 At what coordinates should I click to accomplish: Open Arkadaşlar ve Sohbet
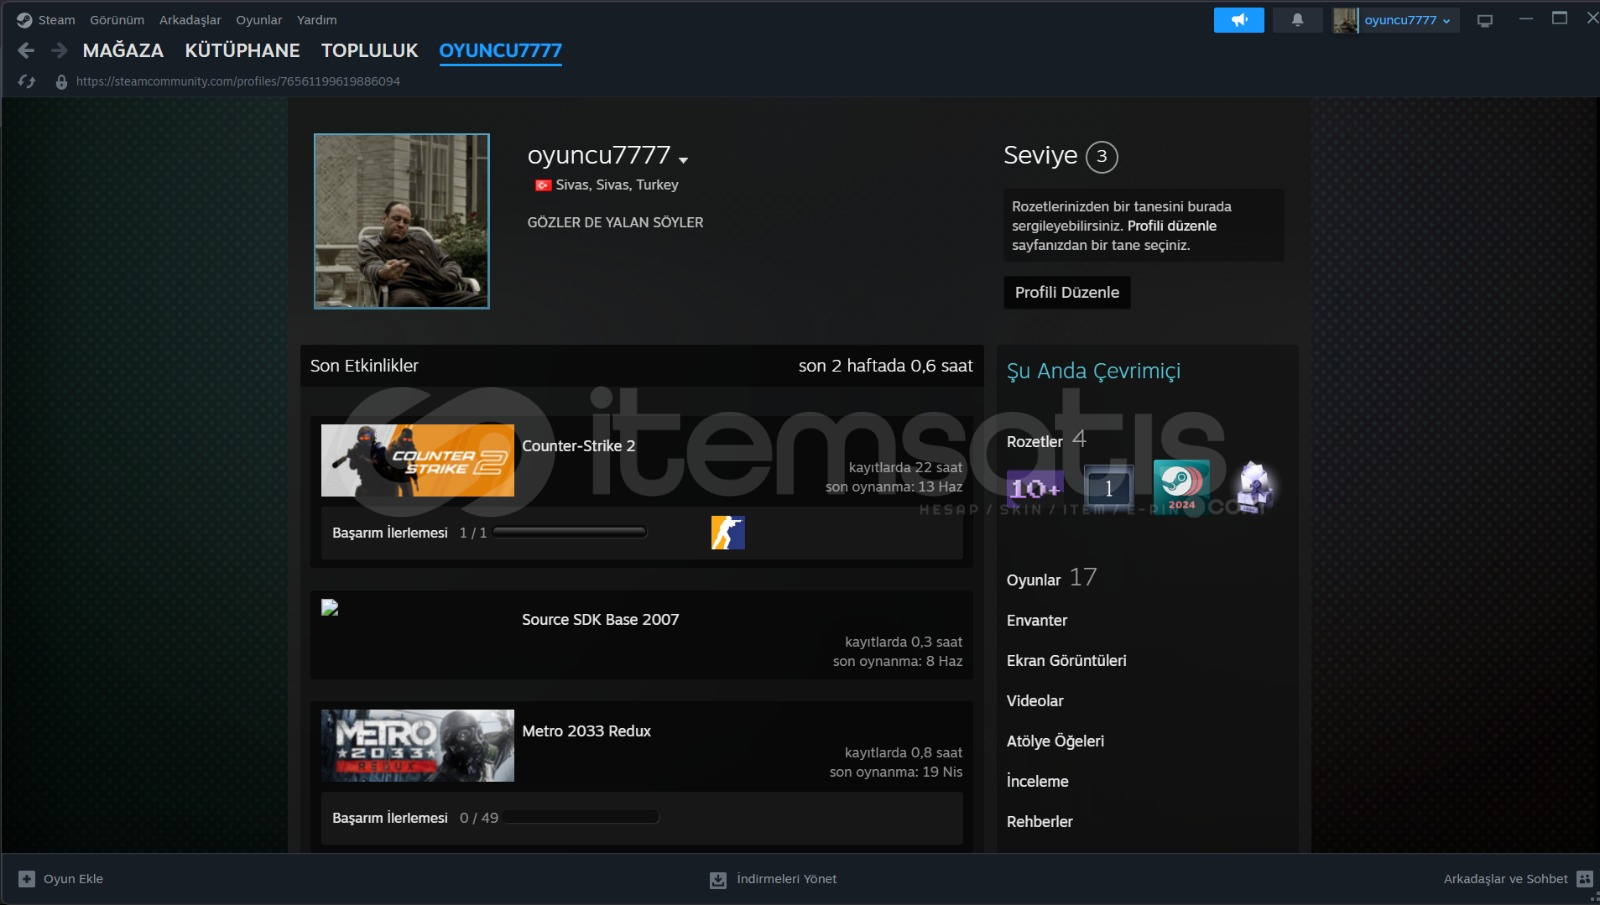[x=1505, y=879]
